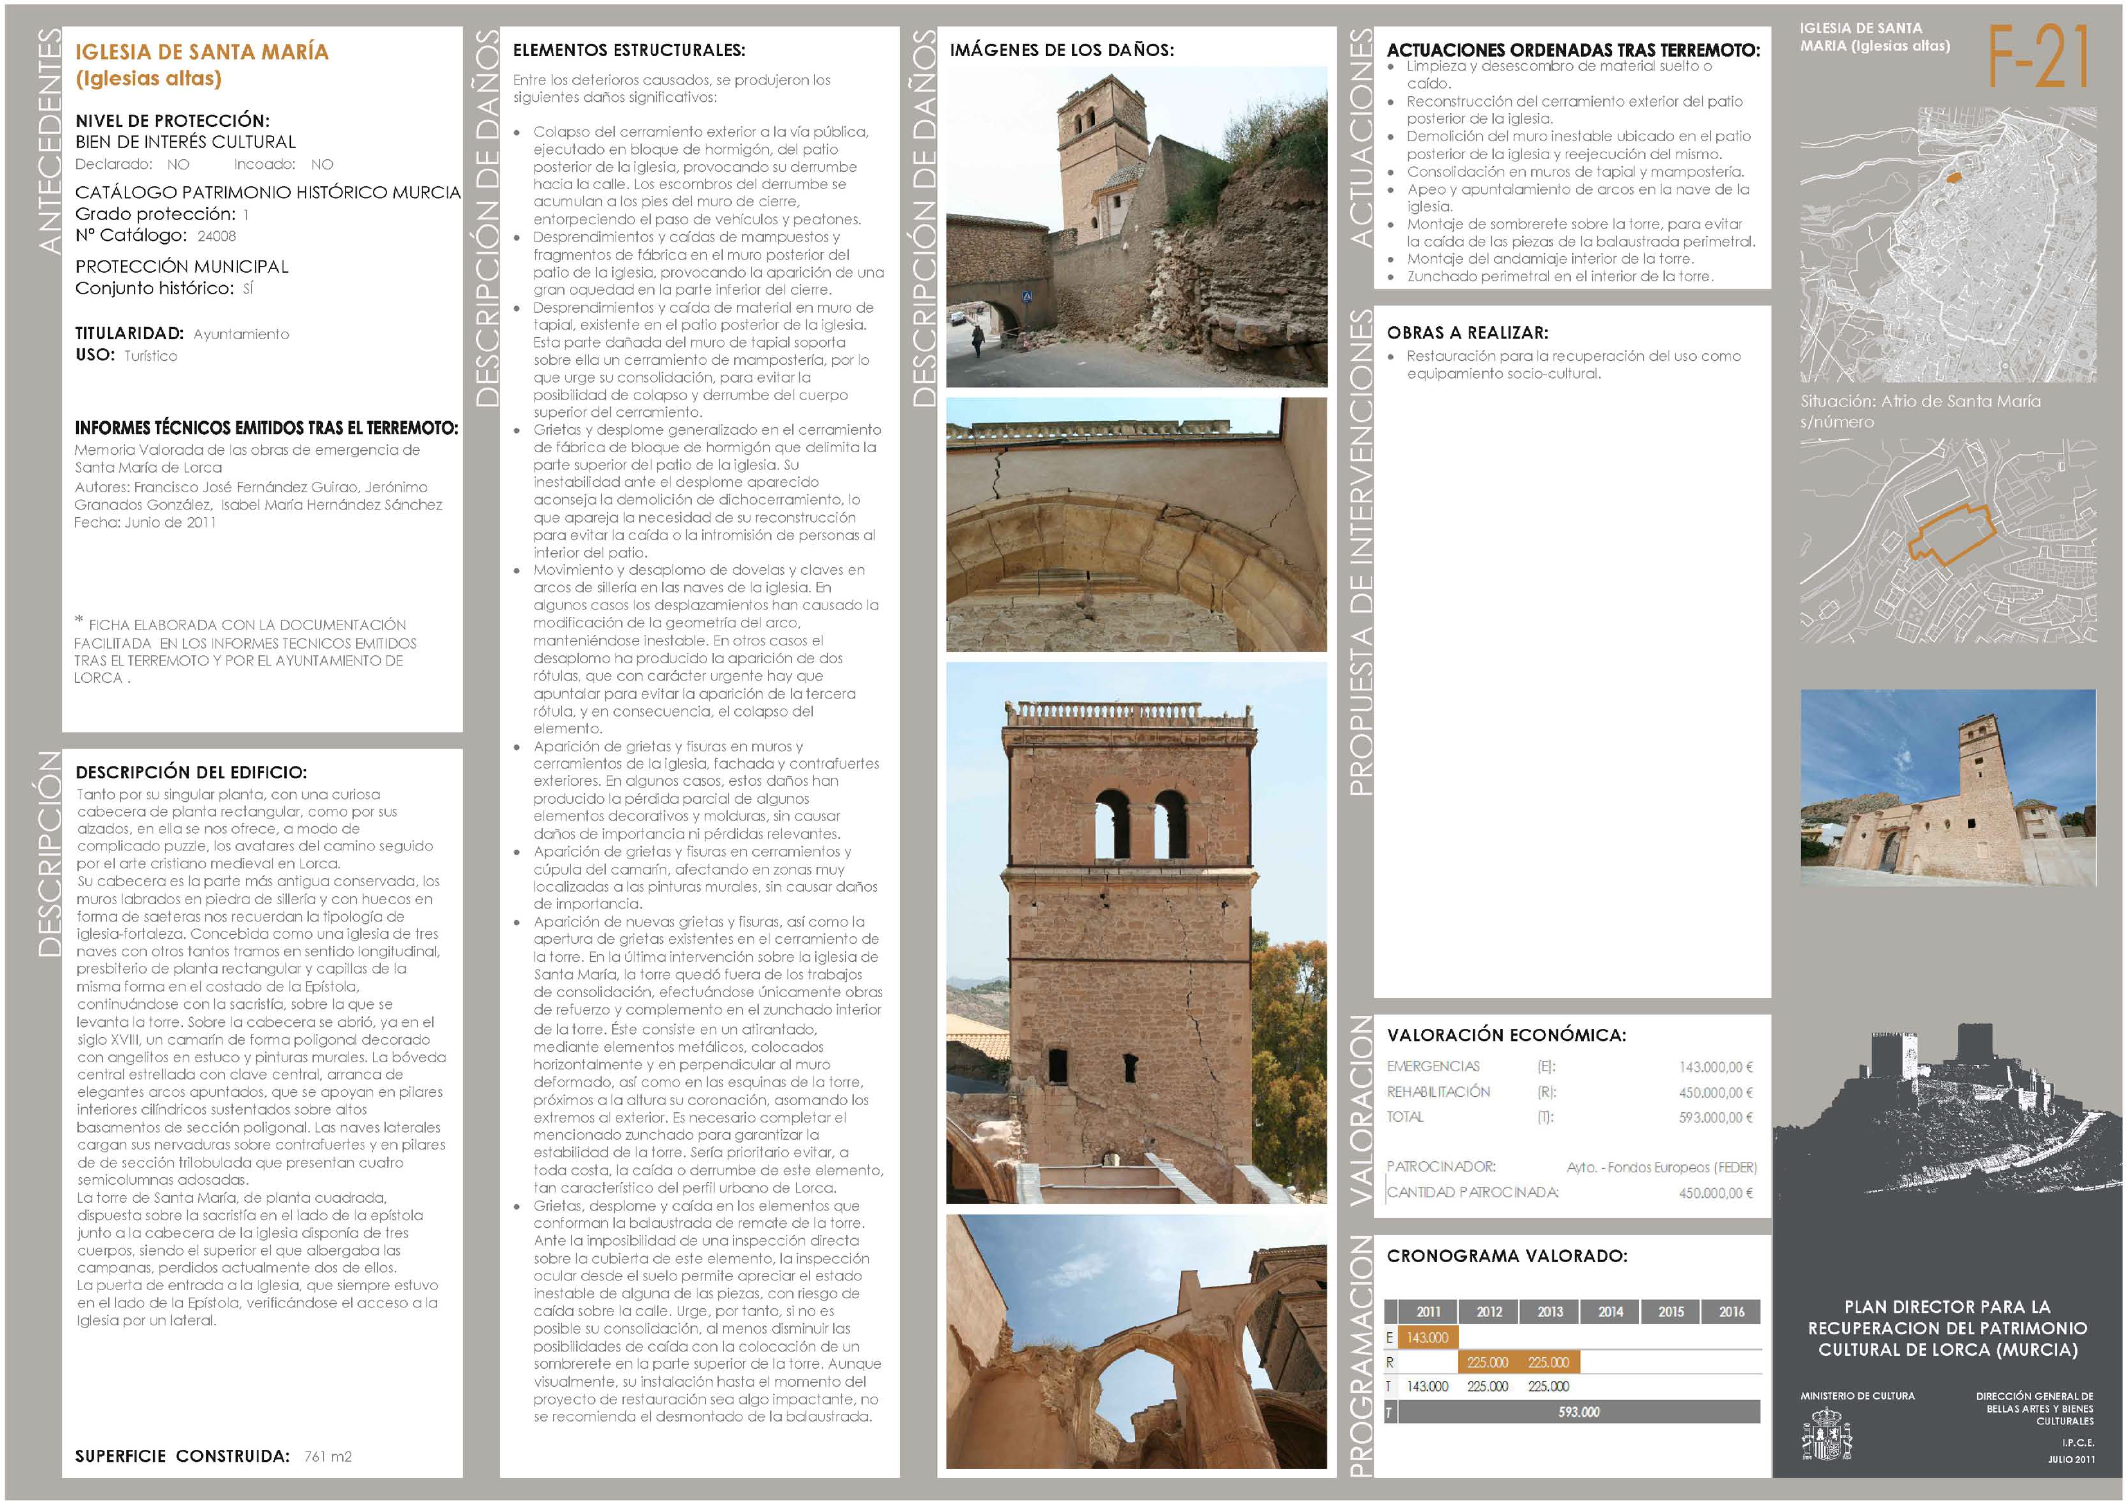
Task: Click the 593.000 total bar
Action: [x=1578, y=1412]
